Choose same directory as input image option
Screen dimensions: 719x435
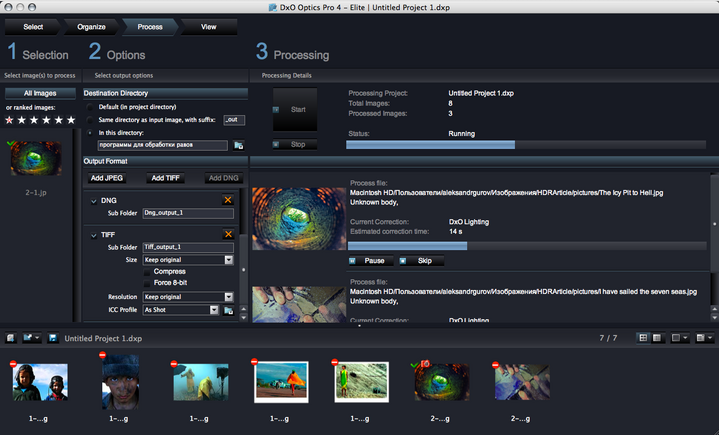pos(91,119)
